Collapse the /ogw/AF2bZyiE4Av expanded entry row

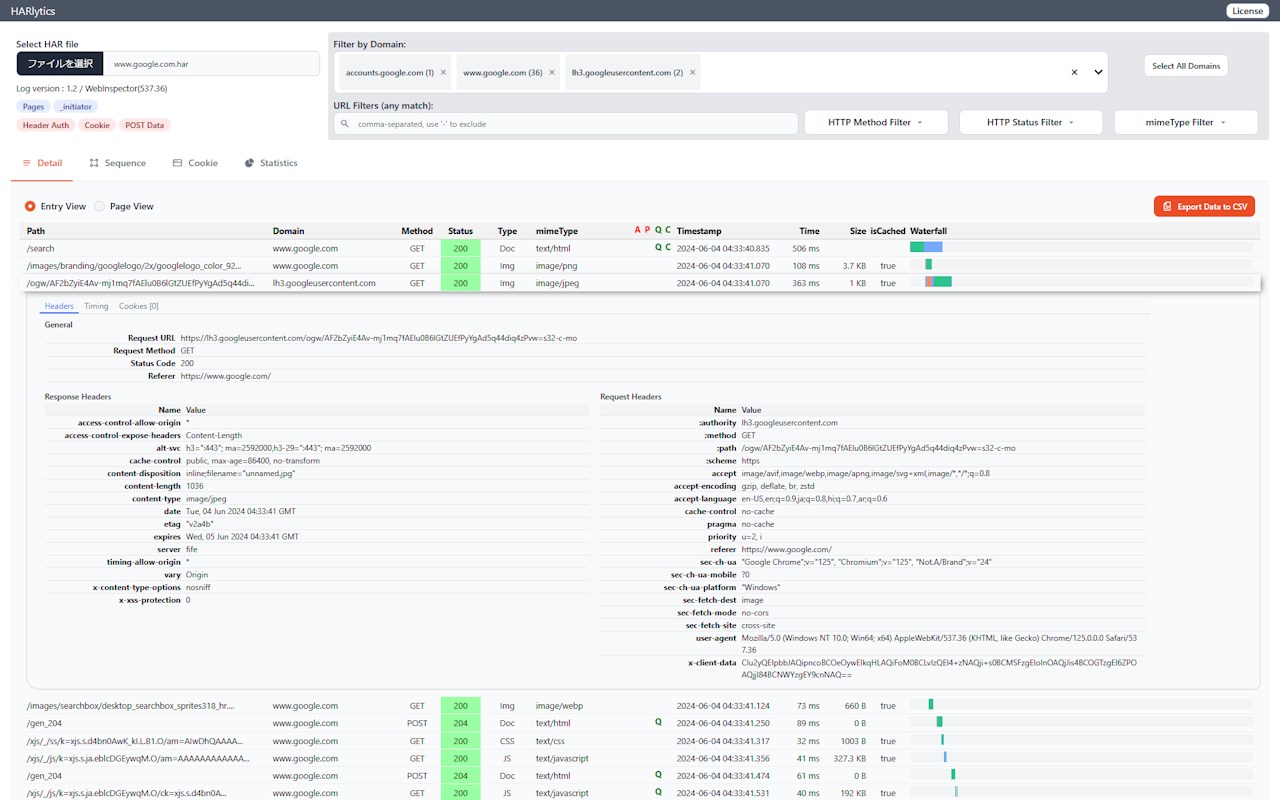click(640, 283)
